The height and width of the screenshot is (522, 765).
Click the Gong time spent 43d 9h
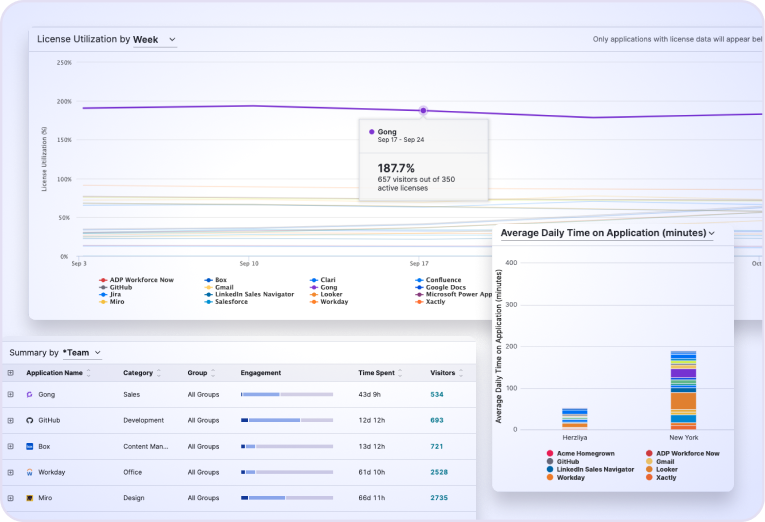point(369,394)
